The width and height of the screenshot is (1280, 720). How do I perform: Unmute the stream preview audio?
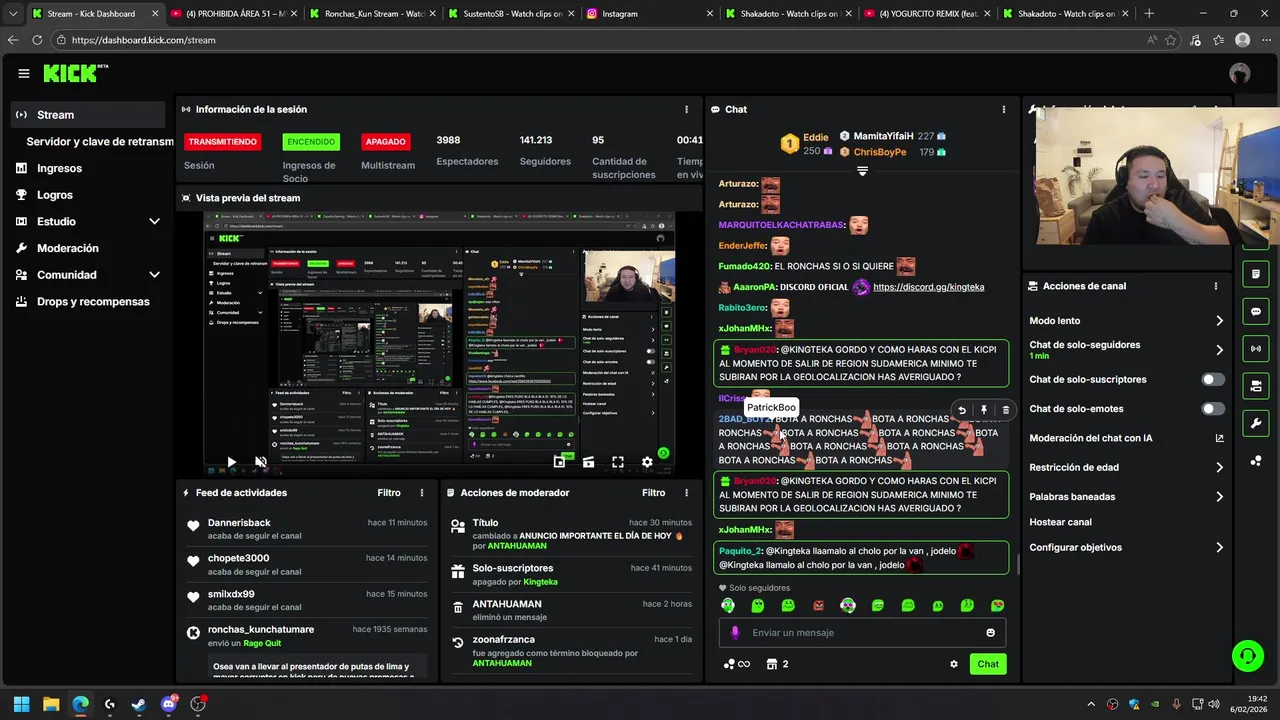click(260, 462)
